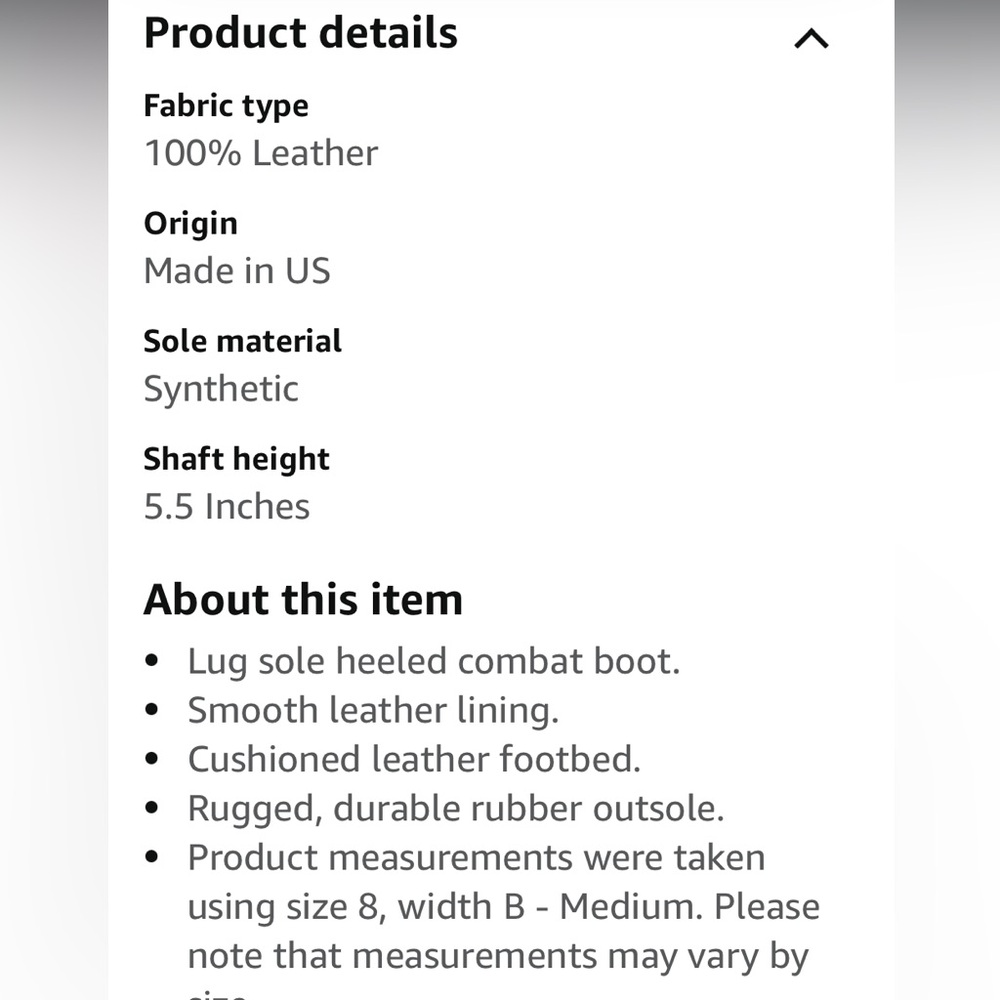
Task: Click the Made in US text
Action: tap(237, 271)
